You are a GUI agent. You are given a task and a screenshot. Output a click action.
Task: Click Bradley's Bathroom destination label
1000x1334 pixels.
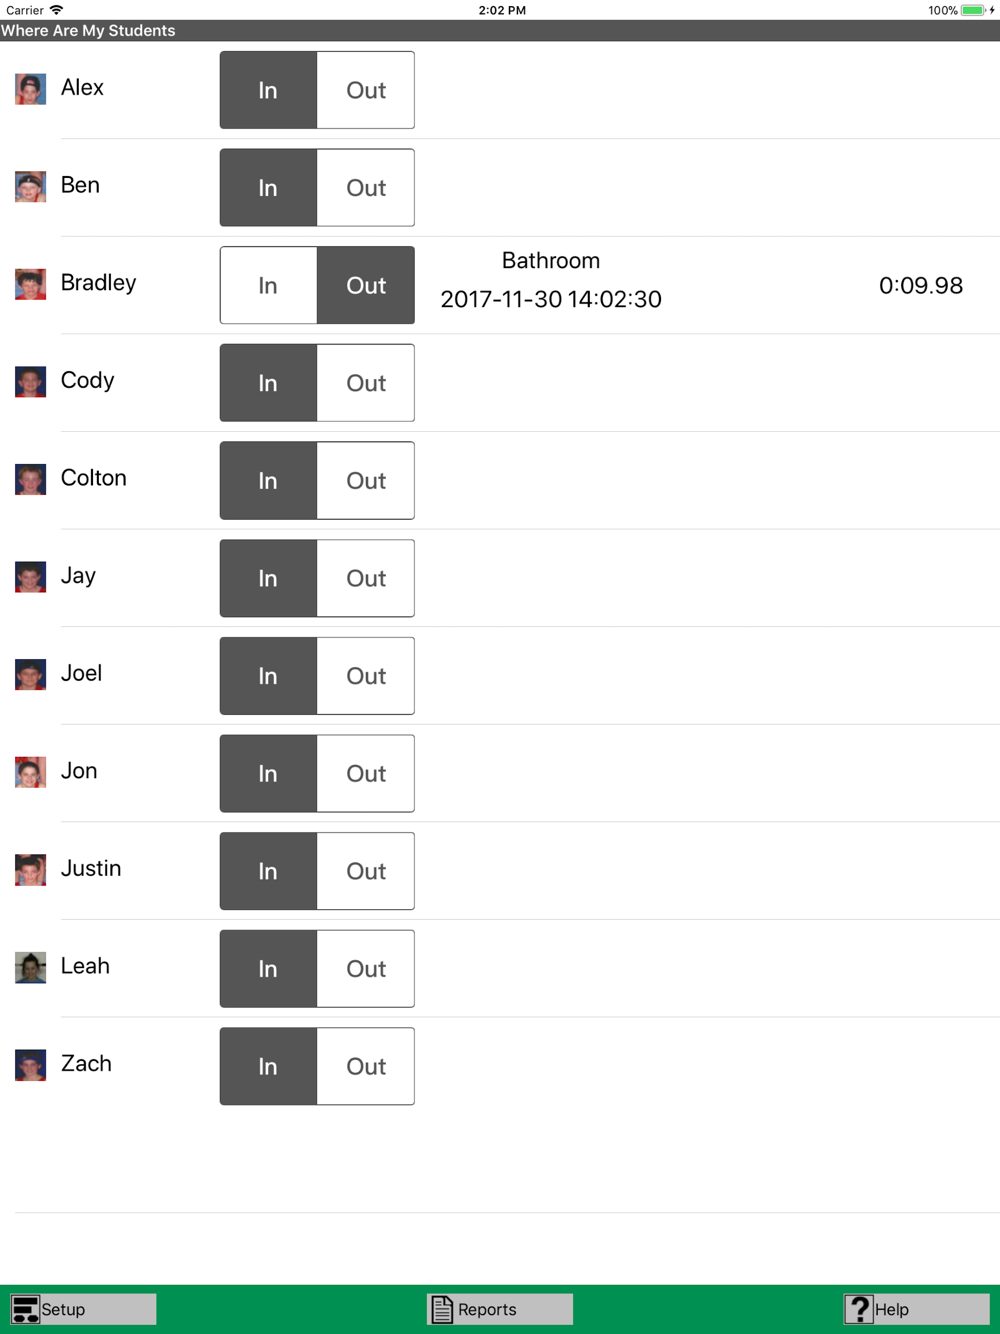point(551,261)
